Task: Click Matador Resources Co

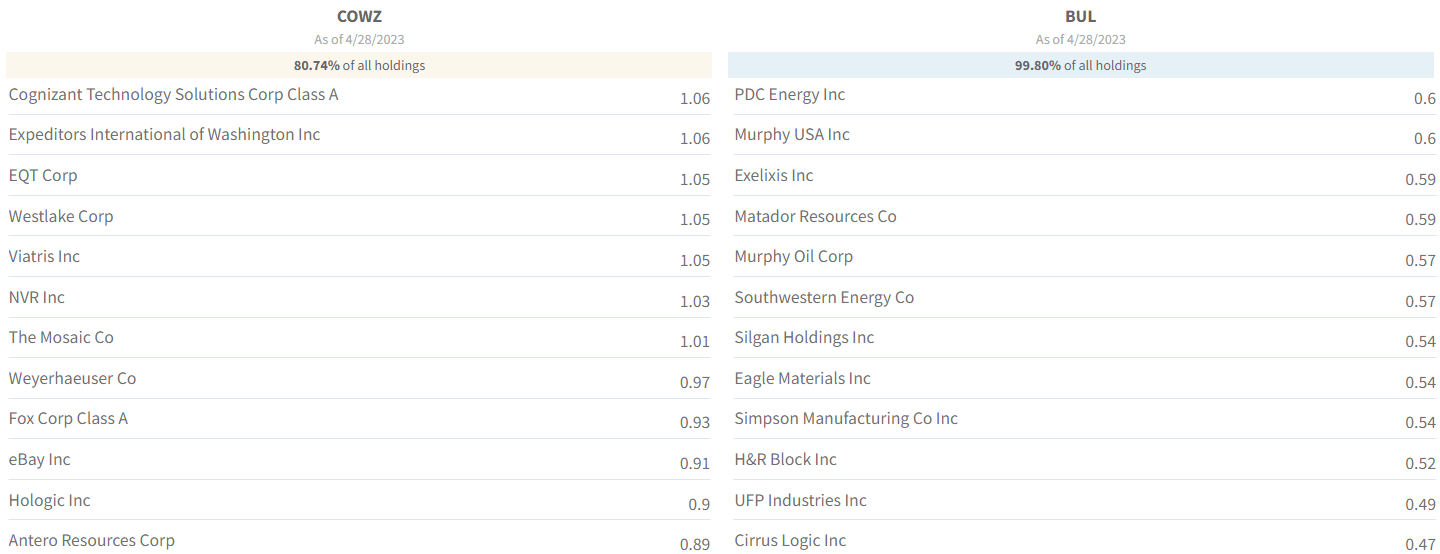Action: (815, 216)
